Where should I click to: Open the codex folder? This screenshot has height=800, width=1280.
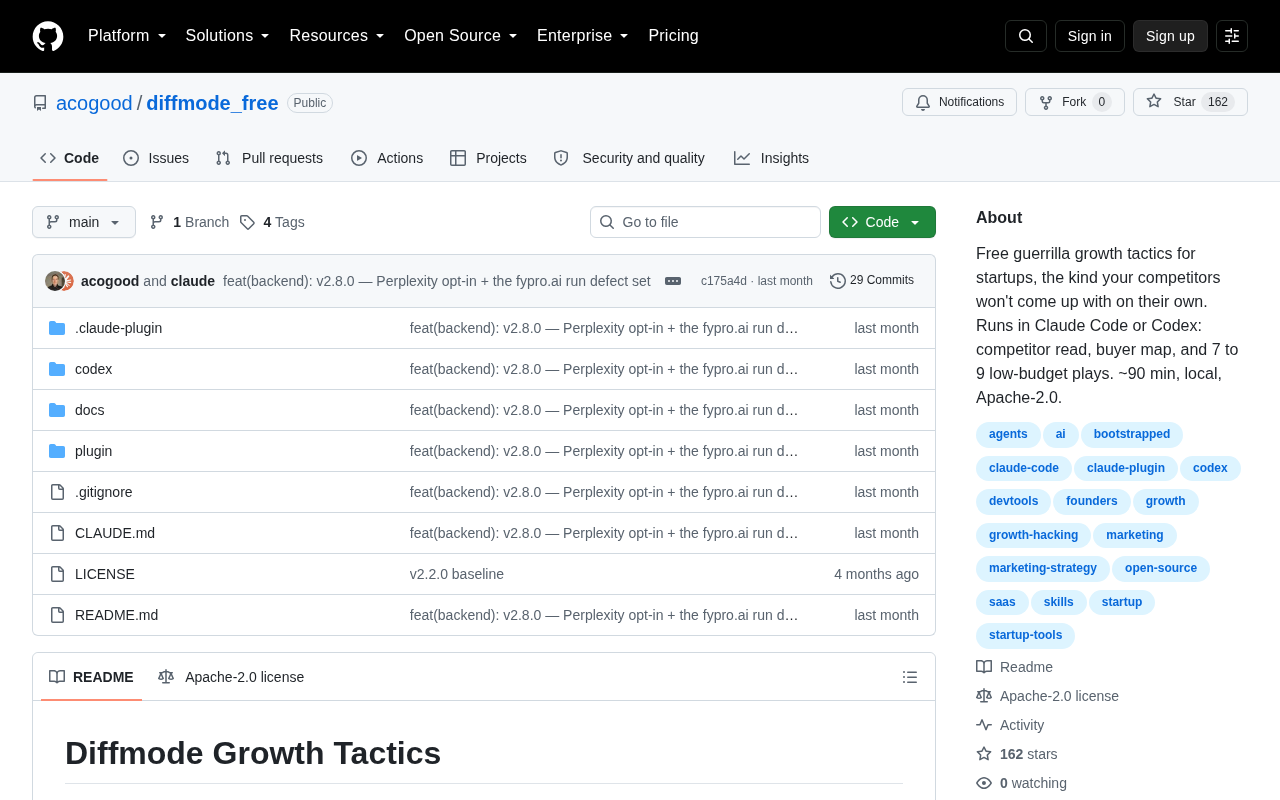93,369
